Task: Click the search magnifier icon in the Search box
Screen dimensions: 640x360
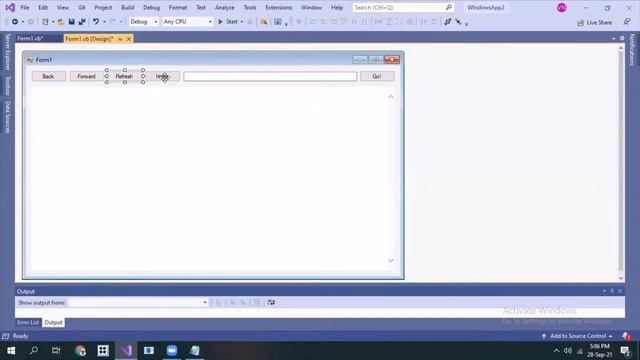Action: 449,7
